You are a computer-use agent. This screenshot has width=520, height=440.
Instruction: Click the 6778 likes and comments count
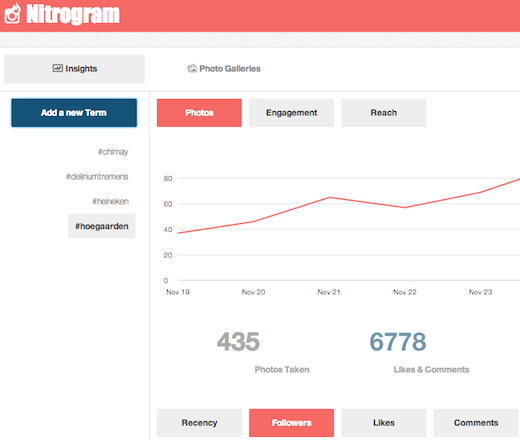point(398,342)
